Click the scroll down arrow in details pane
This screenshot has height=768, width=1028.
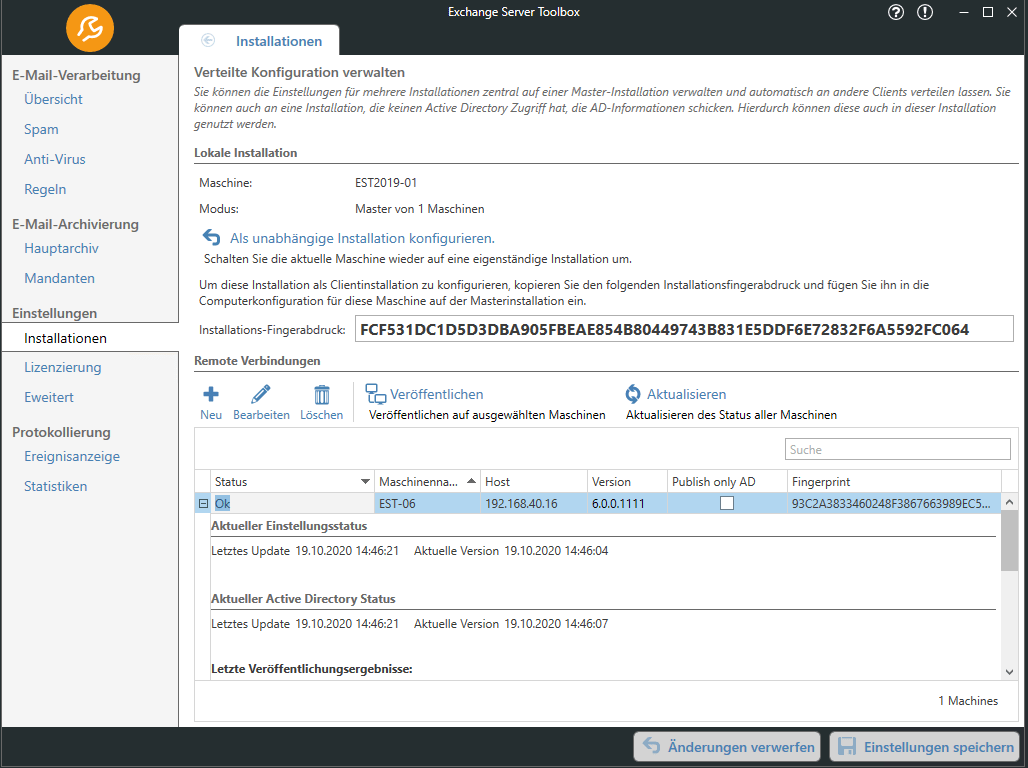coord(1010,672)
